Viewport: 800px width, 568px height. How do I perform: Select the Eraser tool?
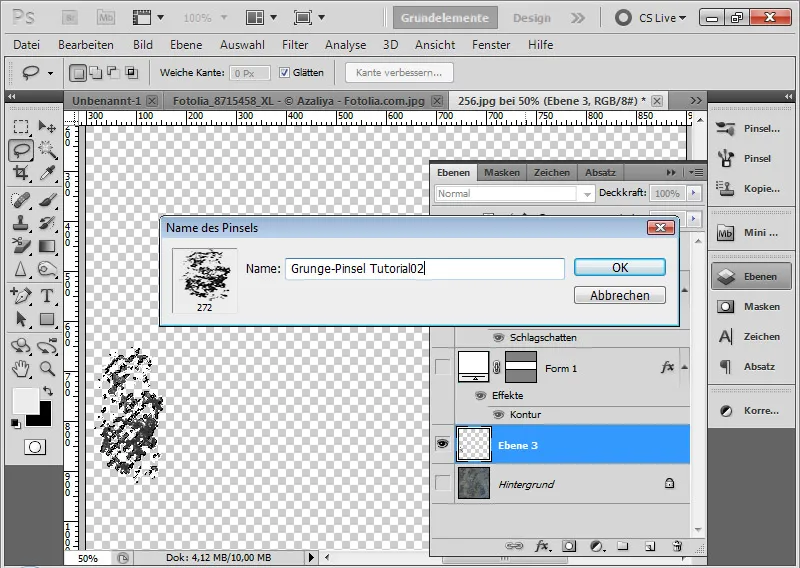coord(21,246)
